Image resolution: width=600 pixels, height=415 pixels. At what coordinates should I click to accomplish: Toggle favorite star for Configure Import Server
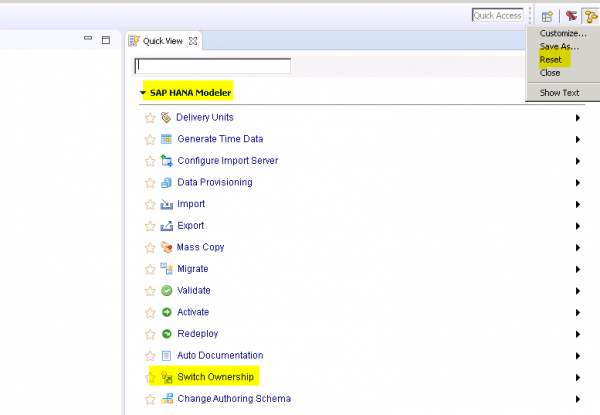150,161
